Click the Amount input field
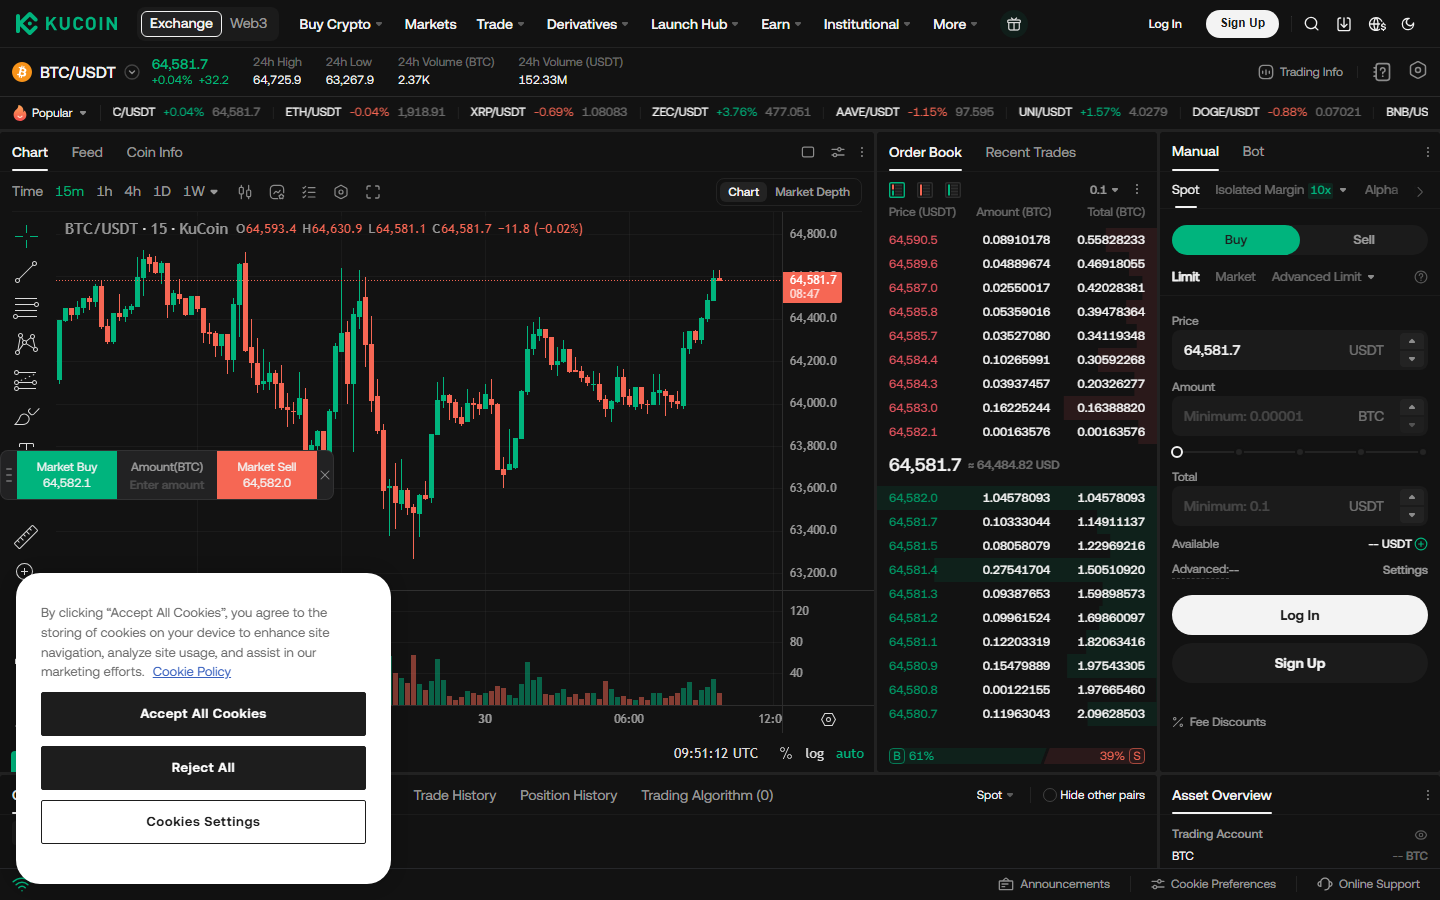 (1299, 416)
